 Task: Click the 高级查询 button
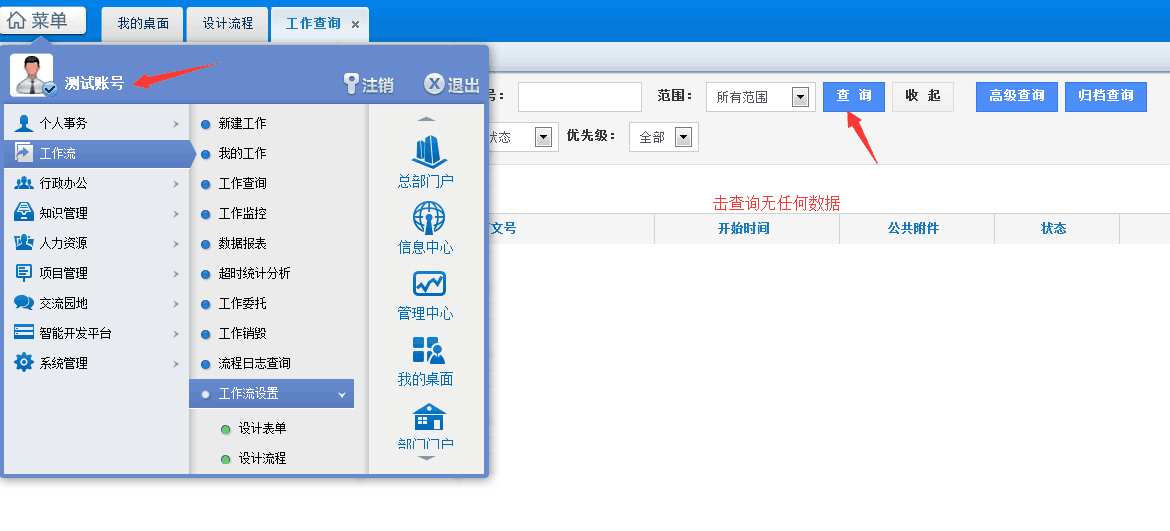point(1016,96)
